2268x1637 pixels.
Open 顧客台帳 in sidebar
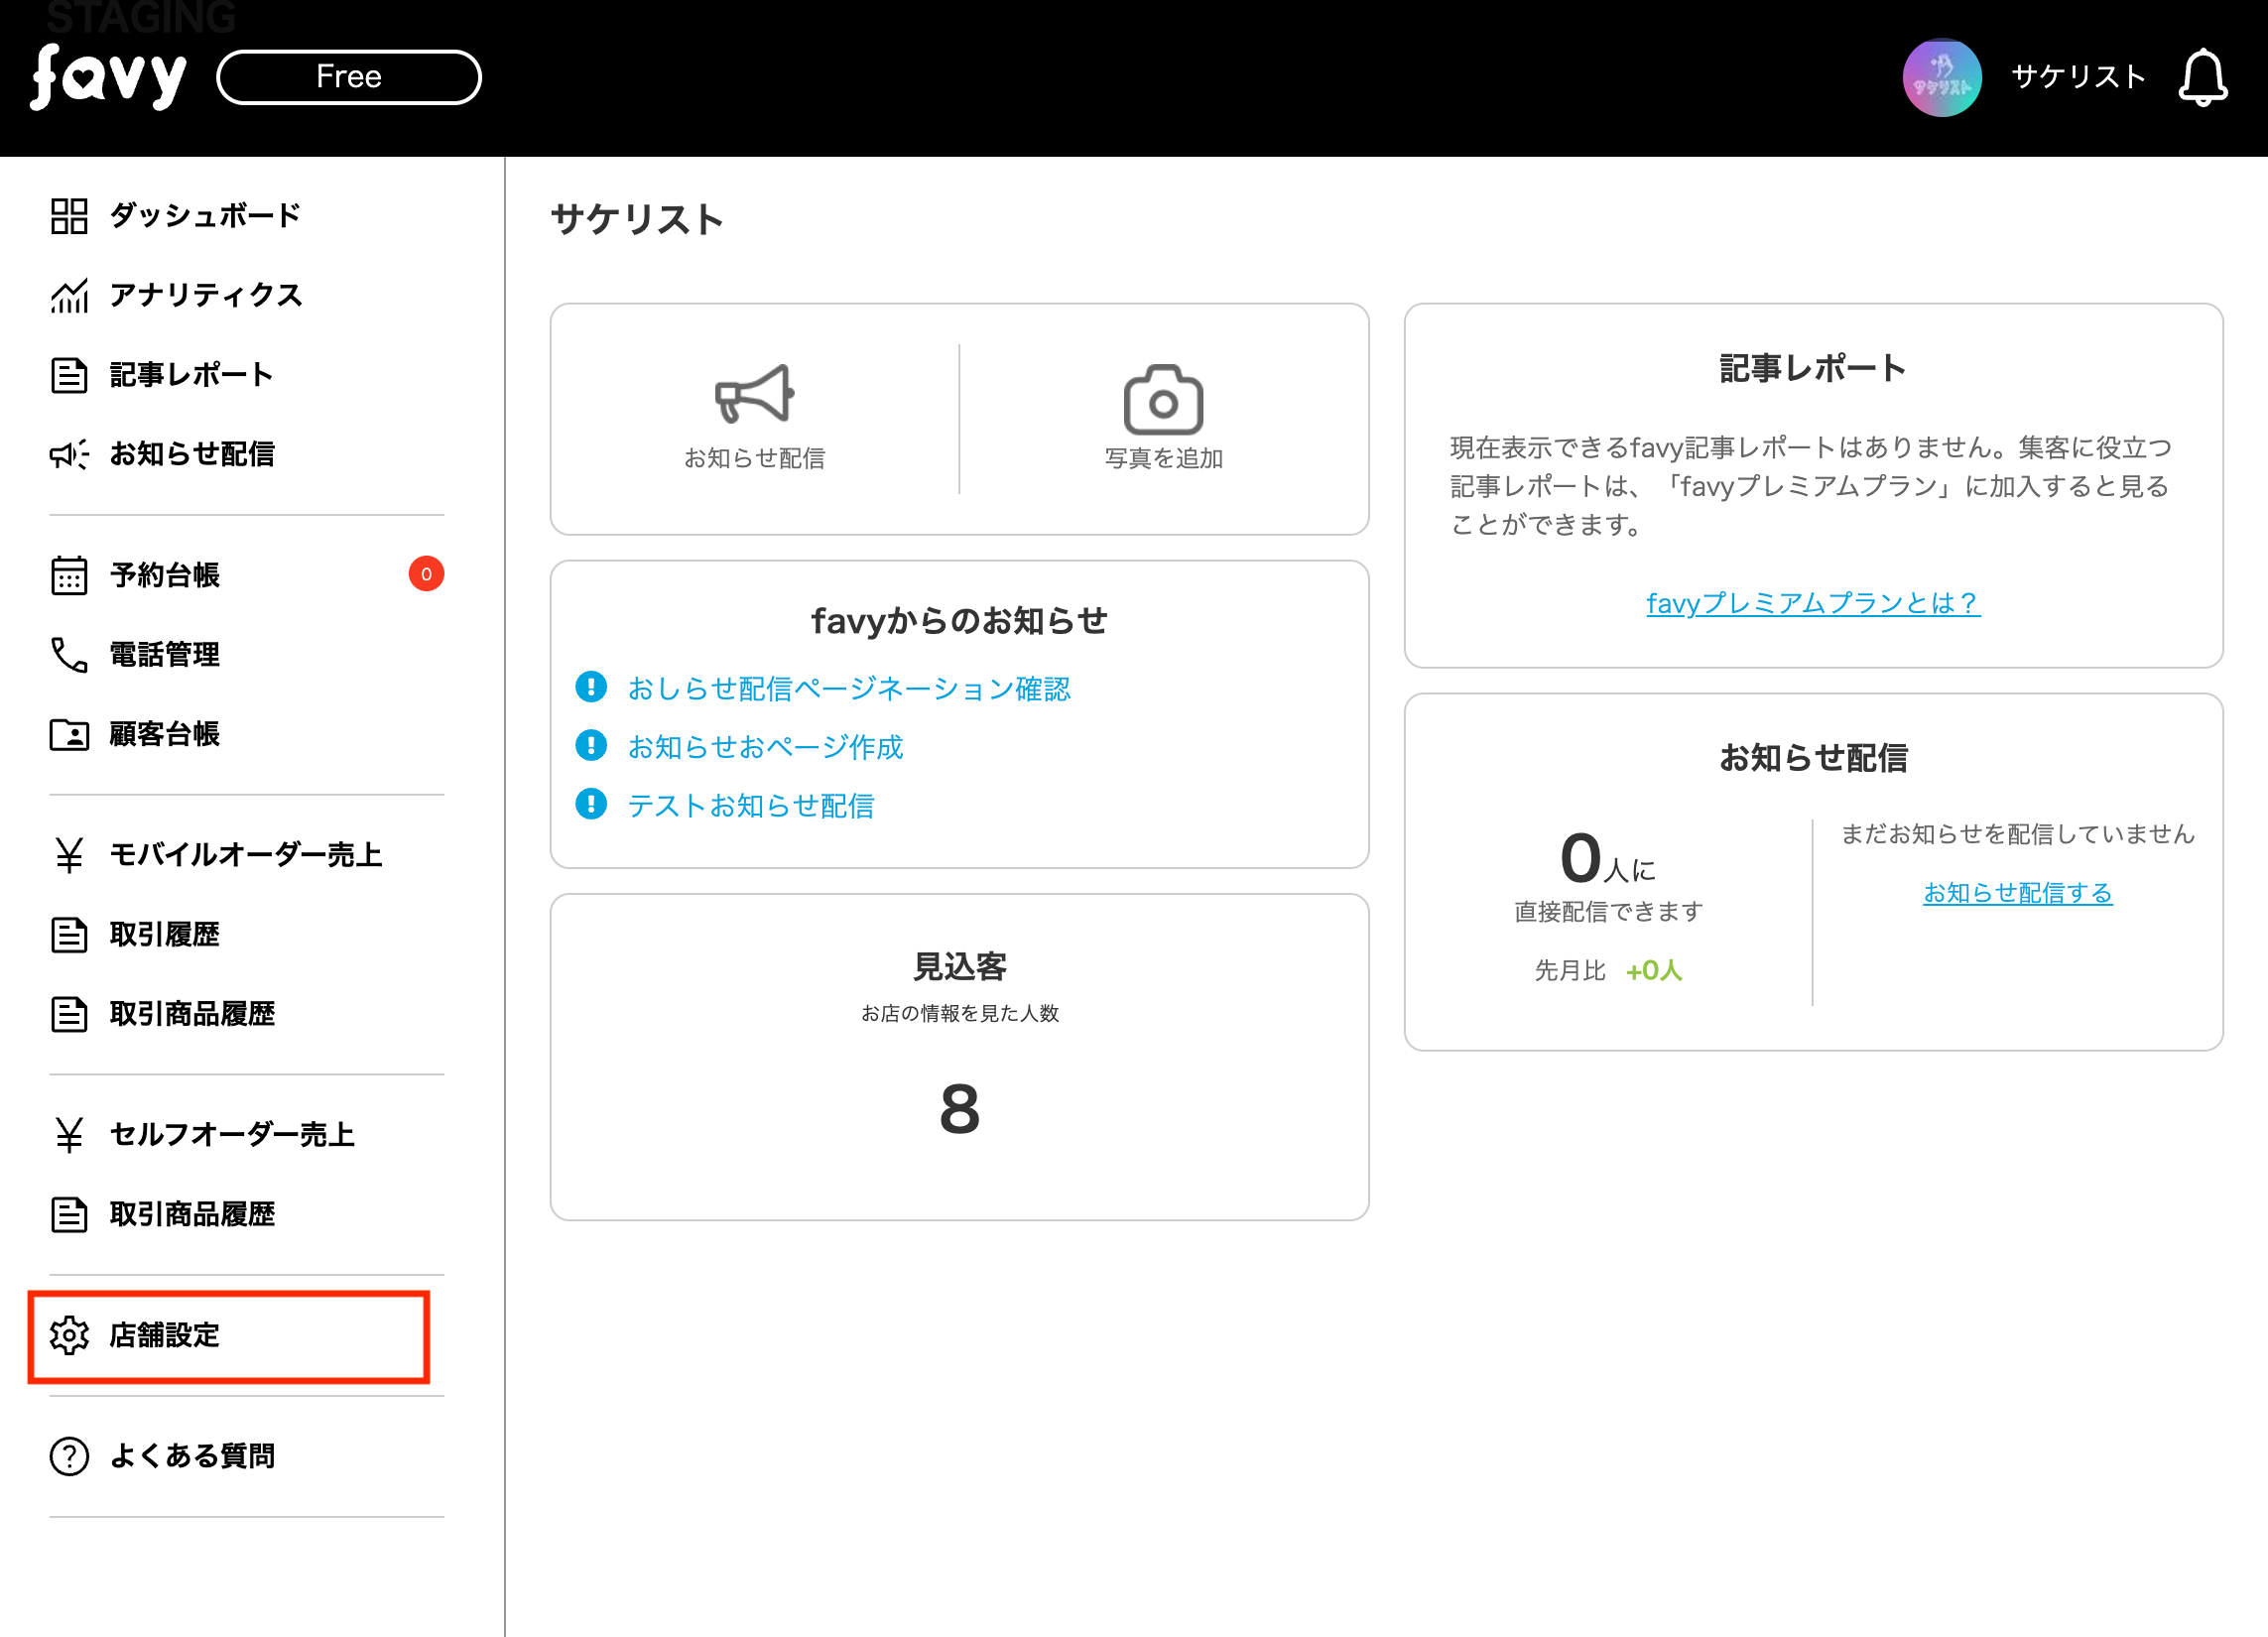164,734
